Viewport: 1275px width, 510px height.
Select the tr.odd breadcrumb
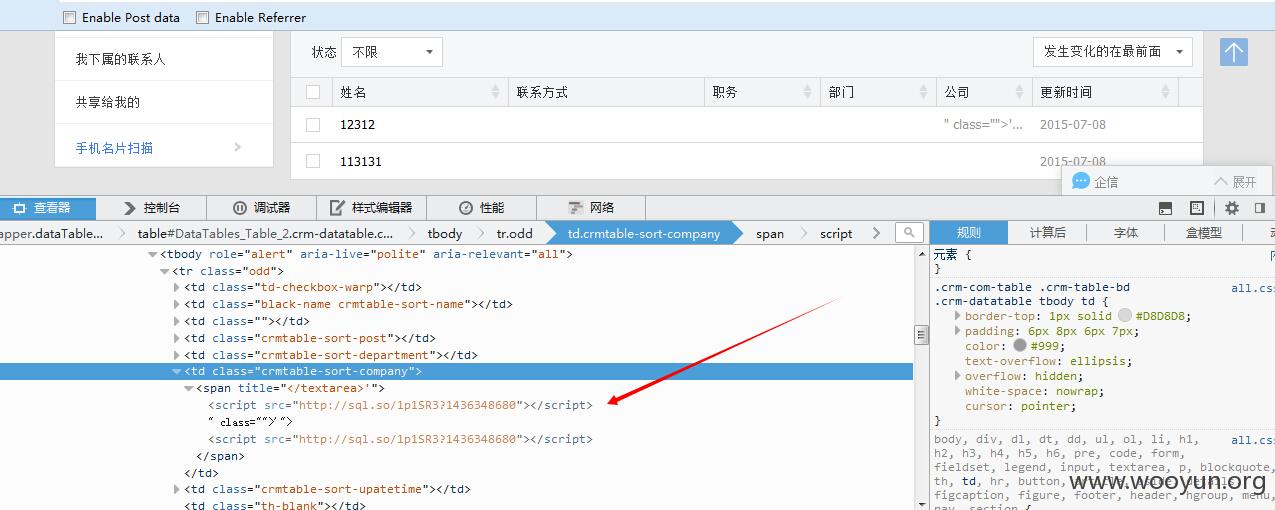(x=514, y=233)
